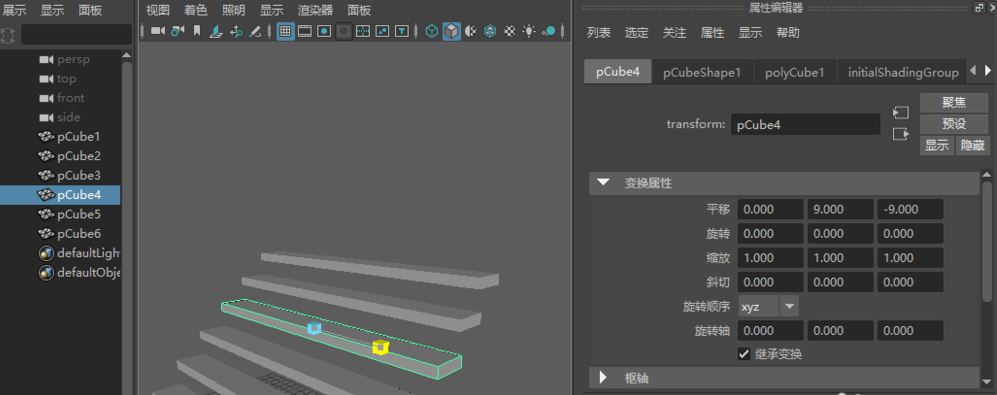
Task: Uncheck the 继承变换 checkbox
Action: click(x=744, y=354)
